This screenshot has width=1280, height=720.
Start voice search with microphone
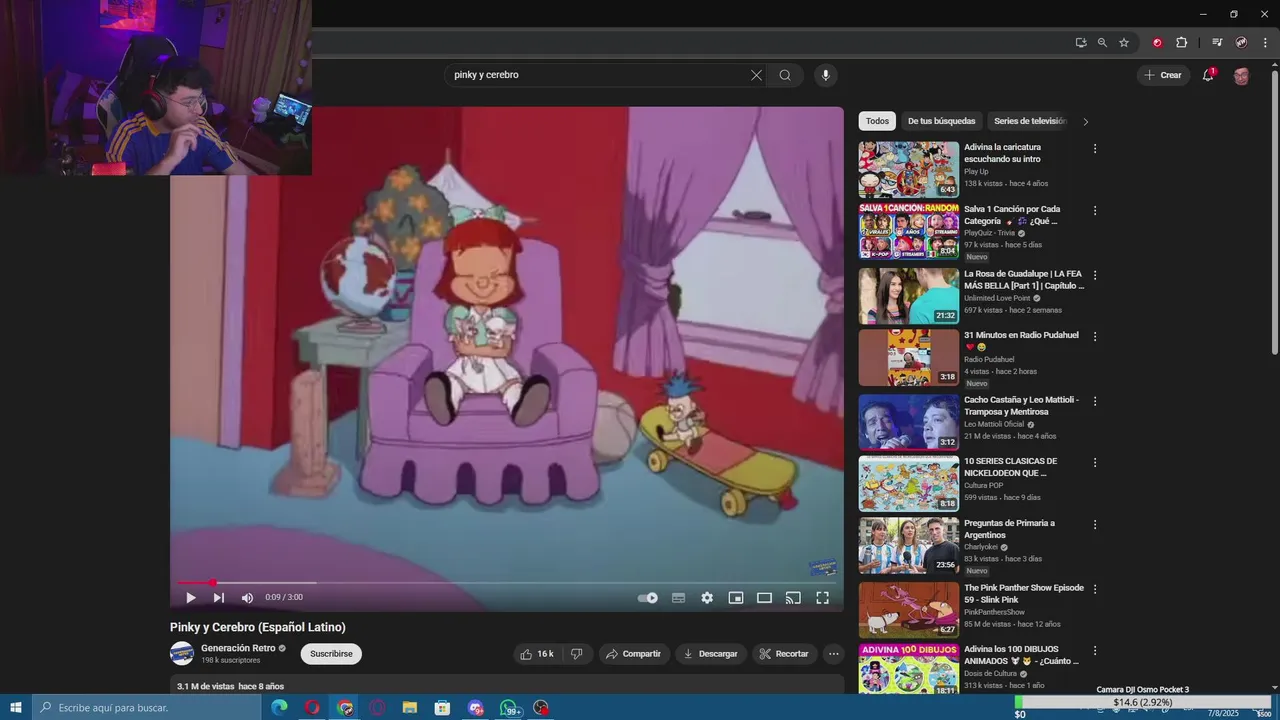click(825, 75)
